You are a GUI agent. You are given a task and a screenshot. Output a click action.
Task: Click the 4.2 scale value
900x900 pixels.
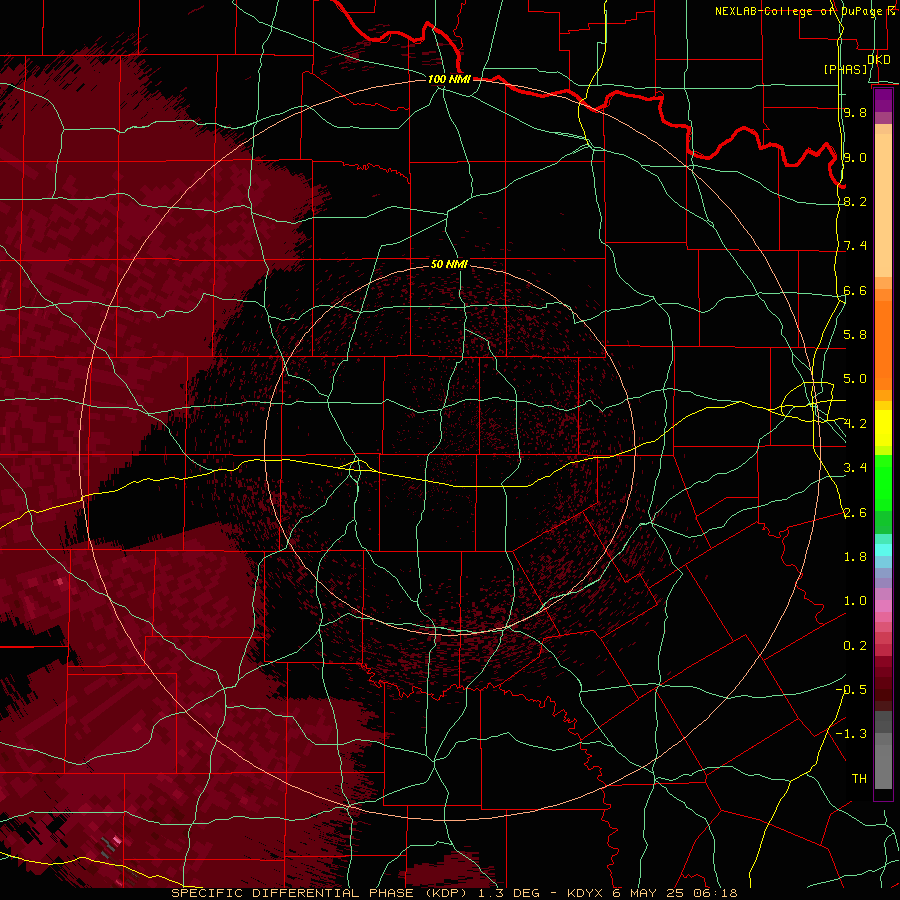click(855, 424)
